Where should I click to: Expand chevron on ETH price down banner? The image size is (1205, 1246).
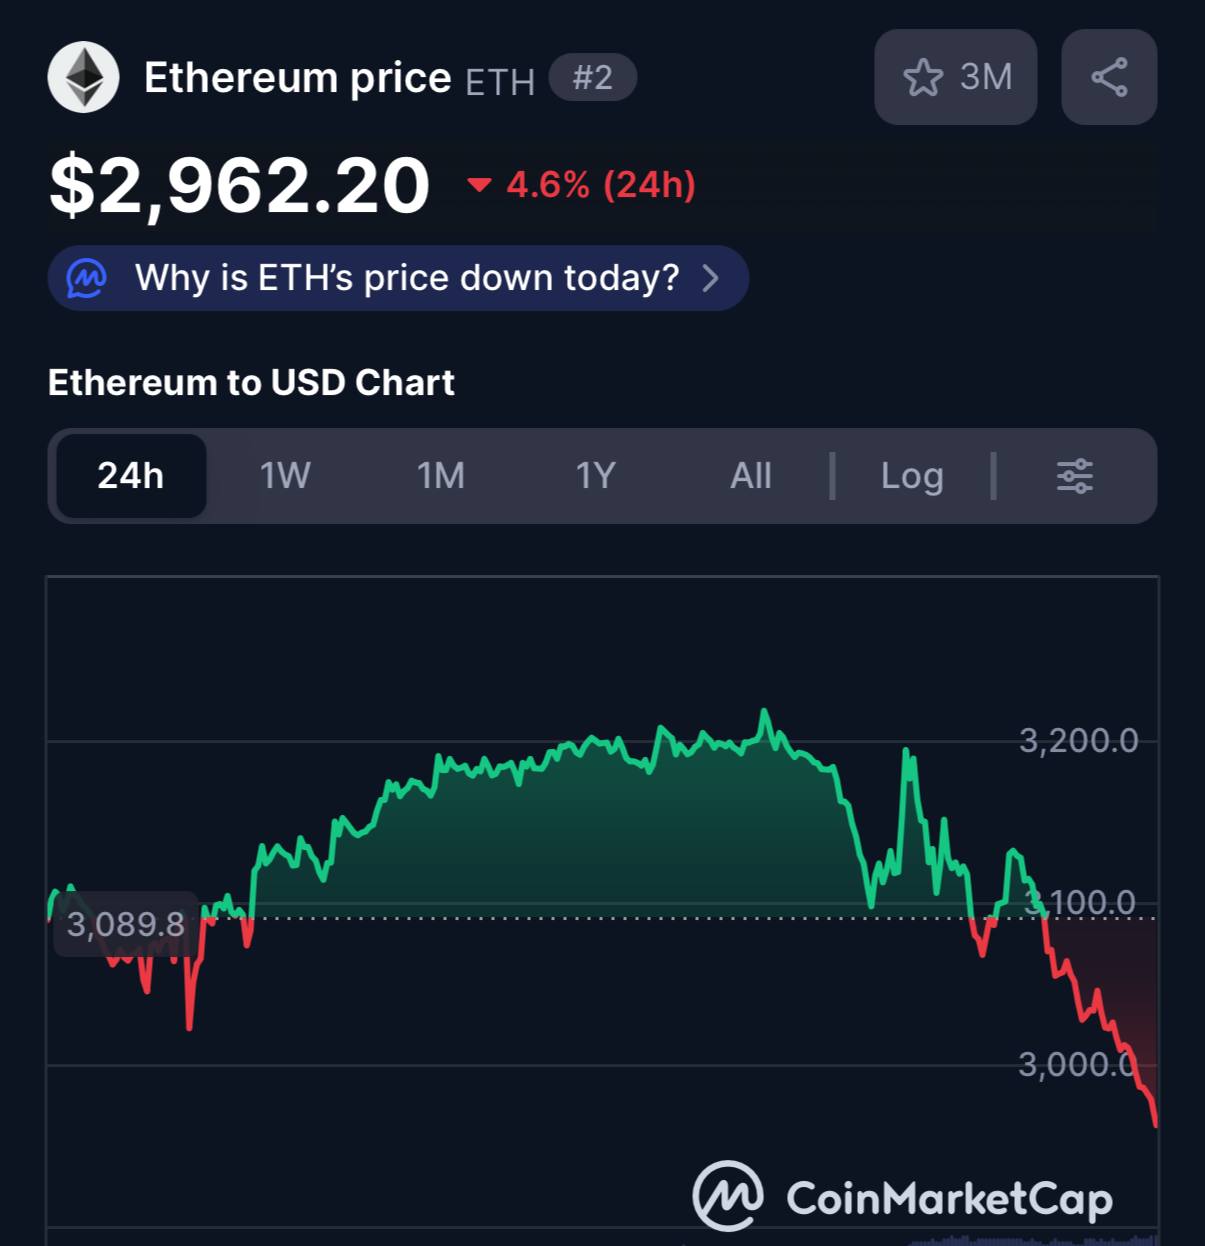[x=711, y=278]
